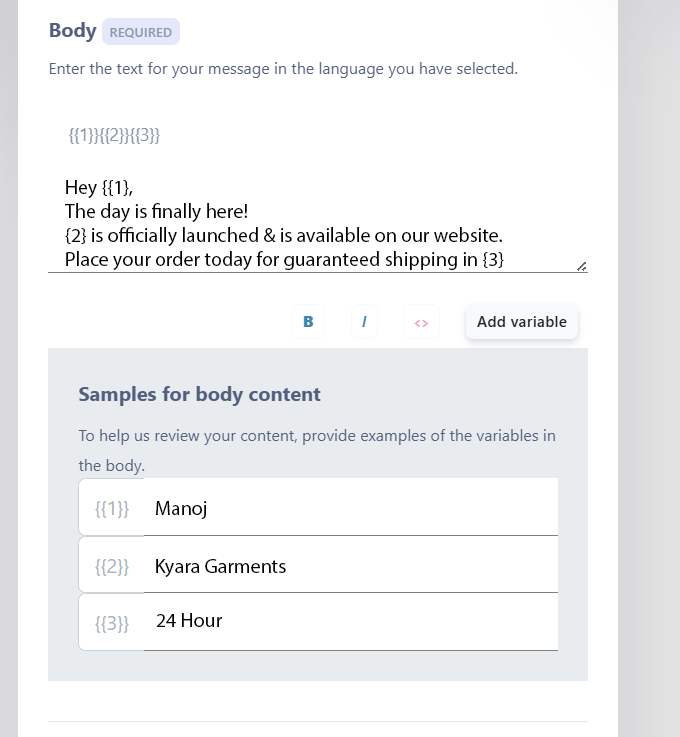
Task: Click the line about guaranteed shipping
Action: tap(284, 260)
